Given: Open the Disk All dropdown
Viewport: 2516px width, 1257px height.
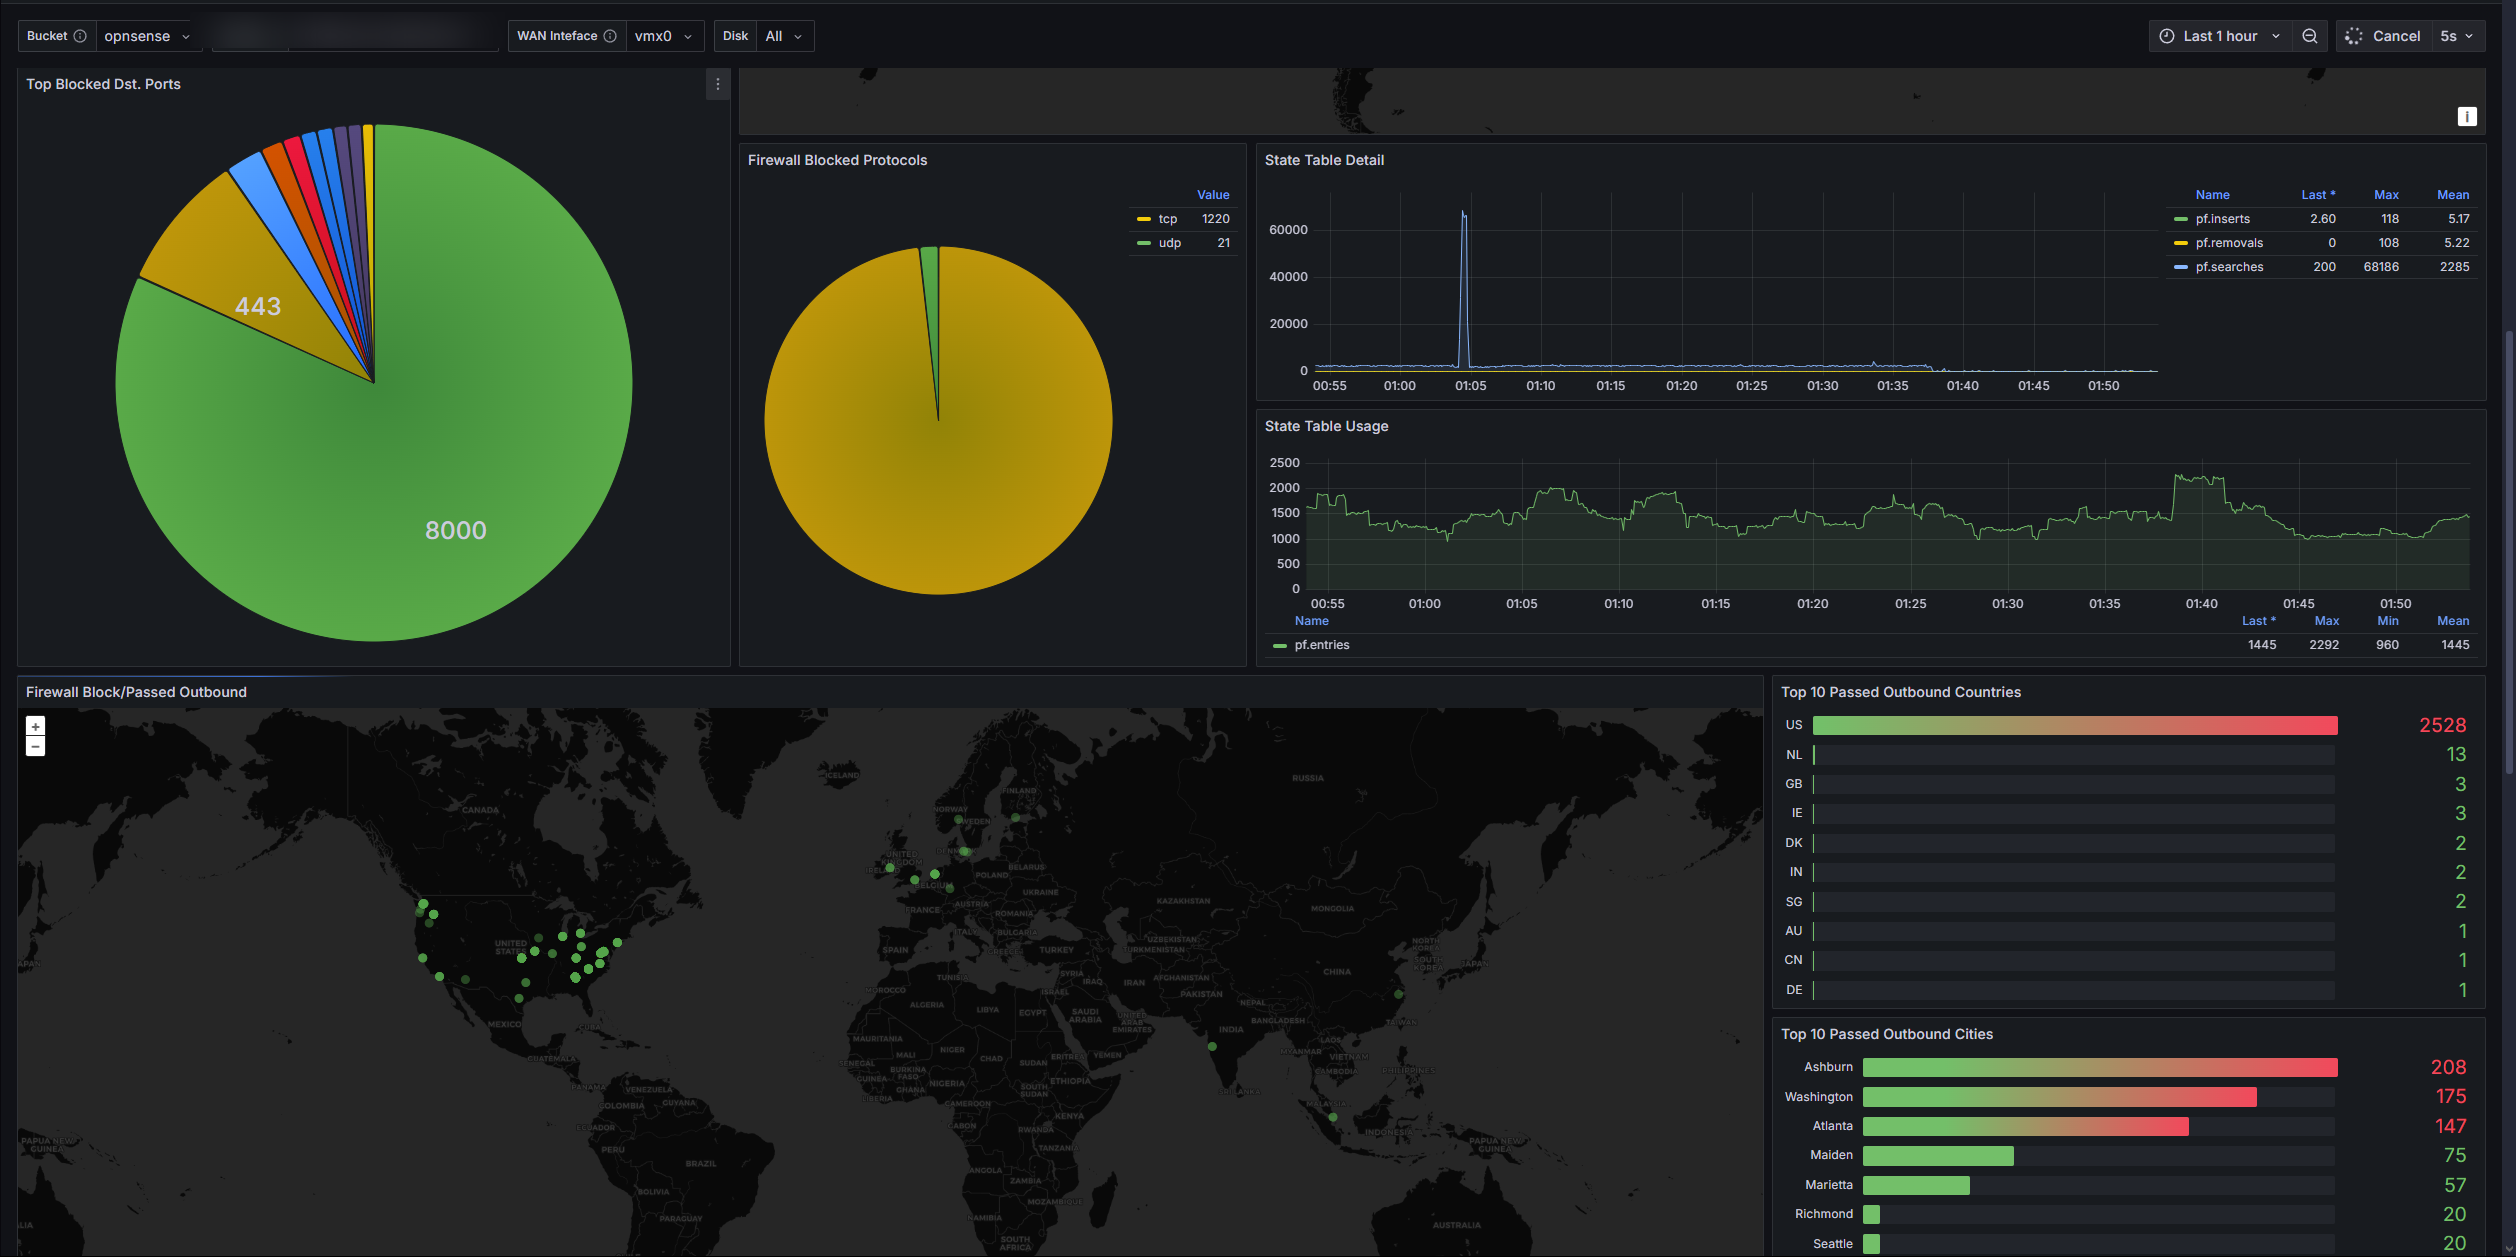Looking at the screenshot, I should [784, 36].
